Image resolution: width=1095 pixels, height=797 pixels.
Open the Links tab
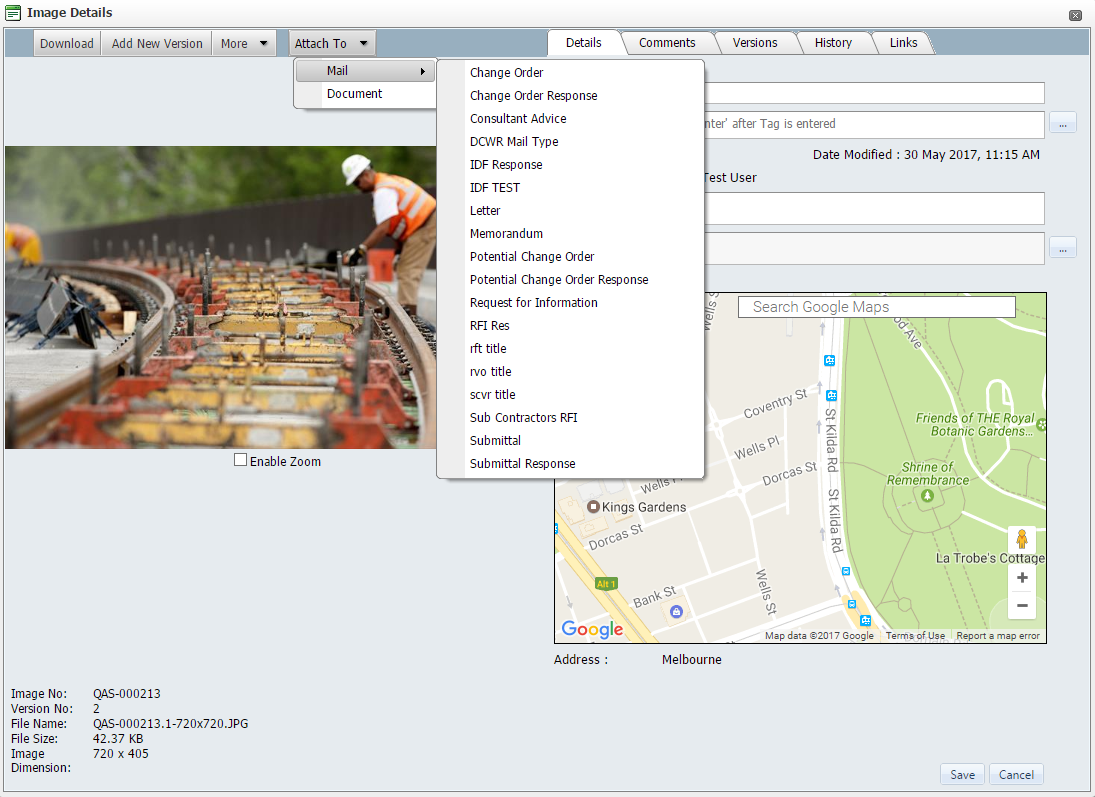903,43
